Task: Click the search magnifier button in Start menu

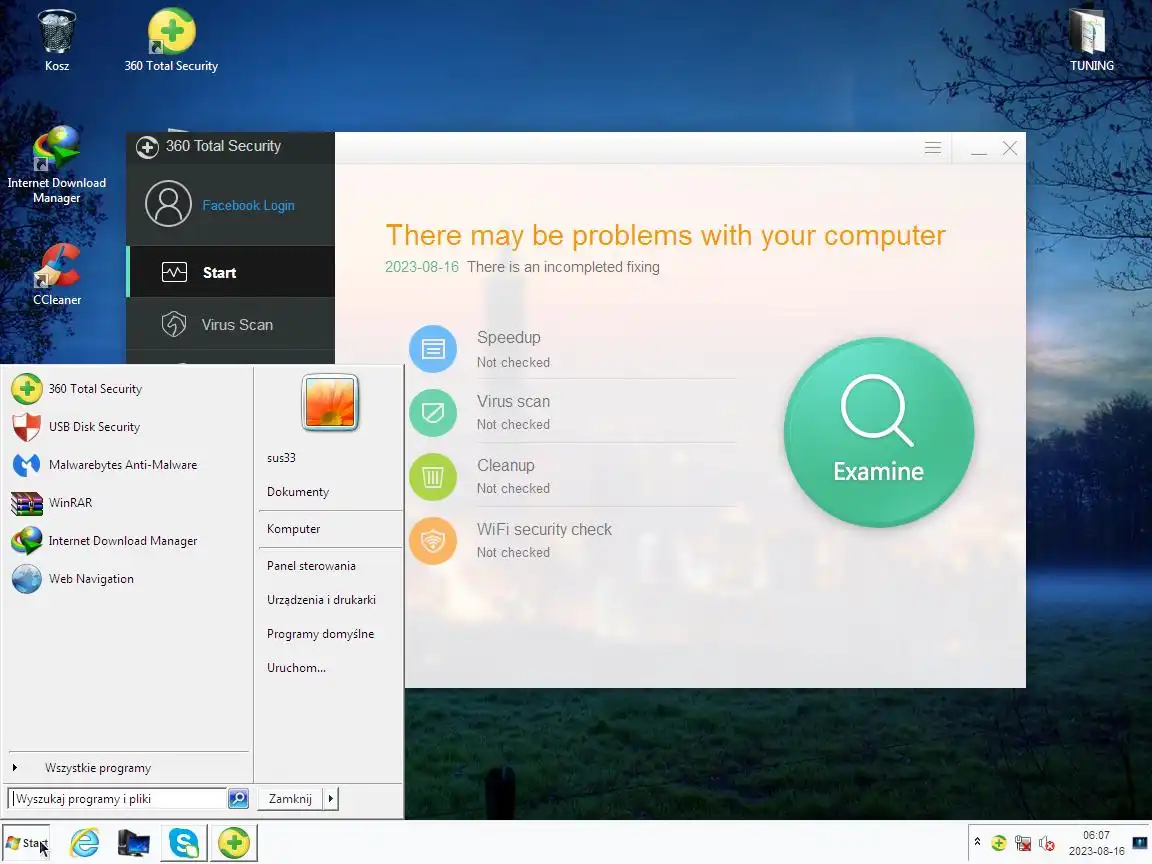Action: point(238,799)
